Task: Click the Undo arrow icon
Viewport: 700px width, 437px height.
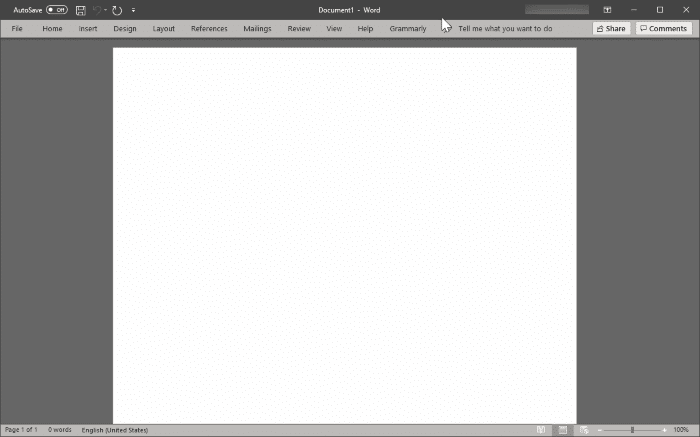Action: tap(97, 10)
